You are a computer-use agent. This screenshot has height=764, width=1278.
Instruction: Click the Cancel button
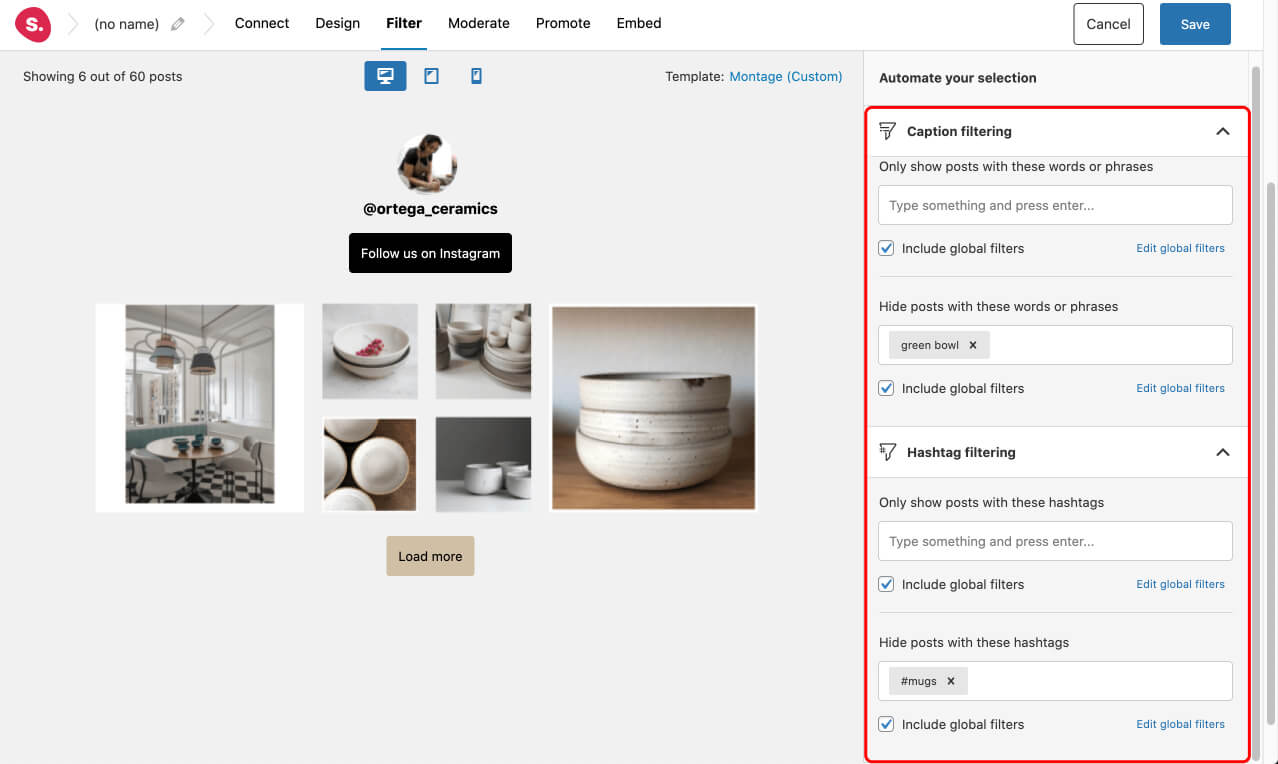pyautogui.click(x=1108, y=24)
